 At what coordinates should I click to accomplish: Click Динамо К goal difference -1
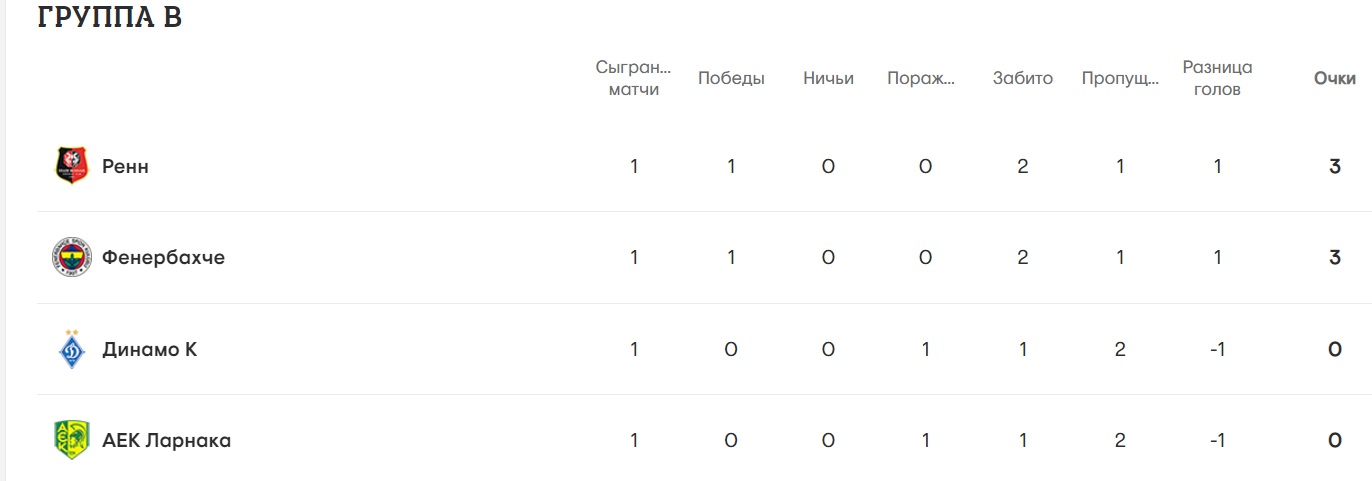[x=1217, y=350]
